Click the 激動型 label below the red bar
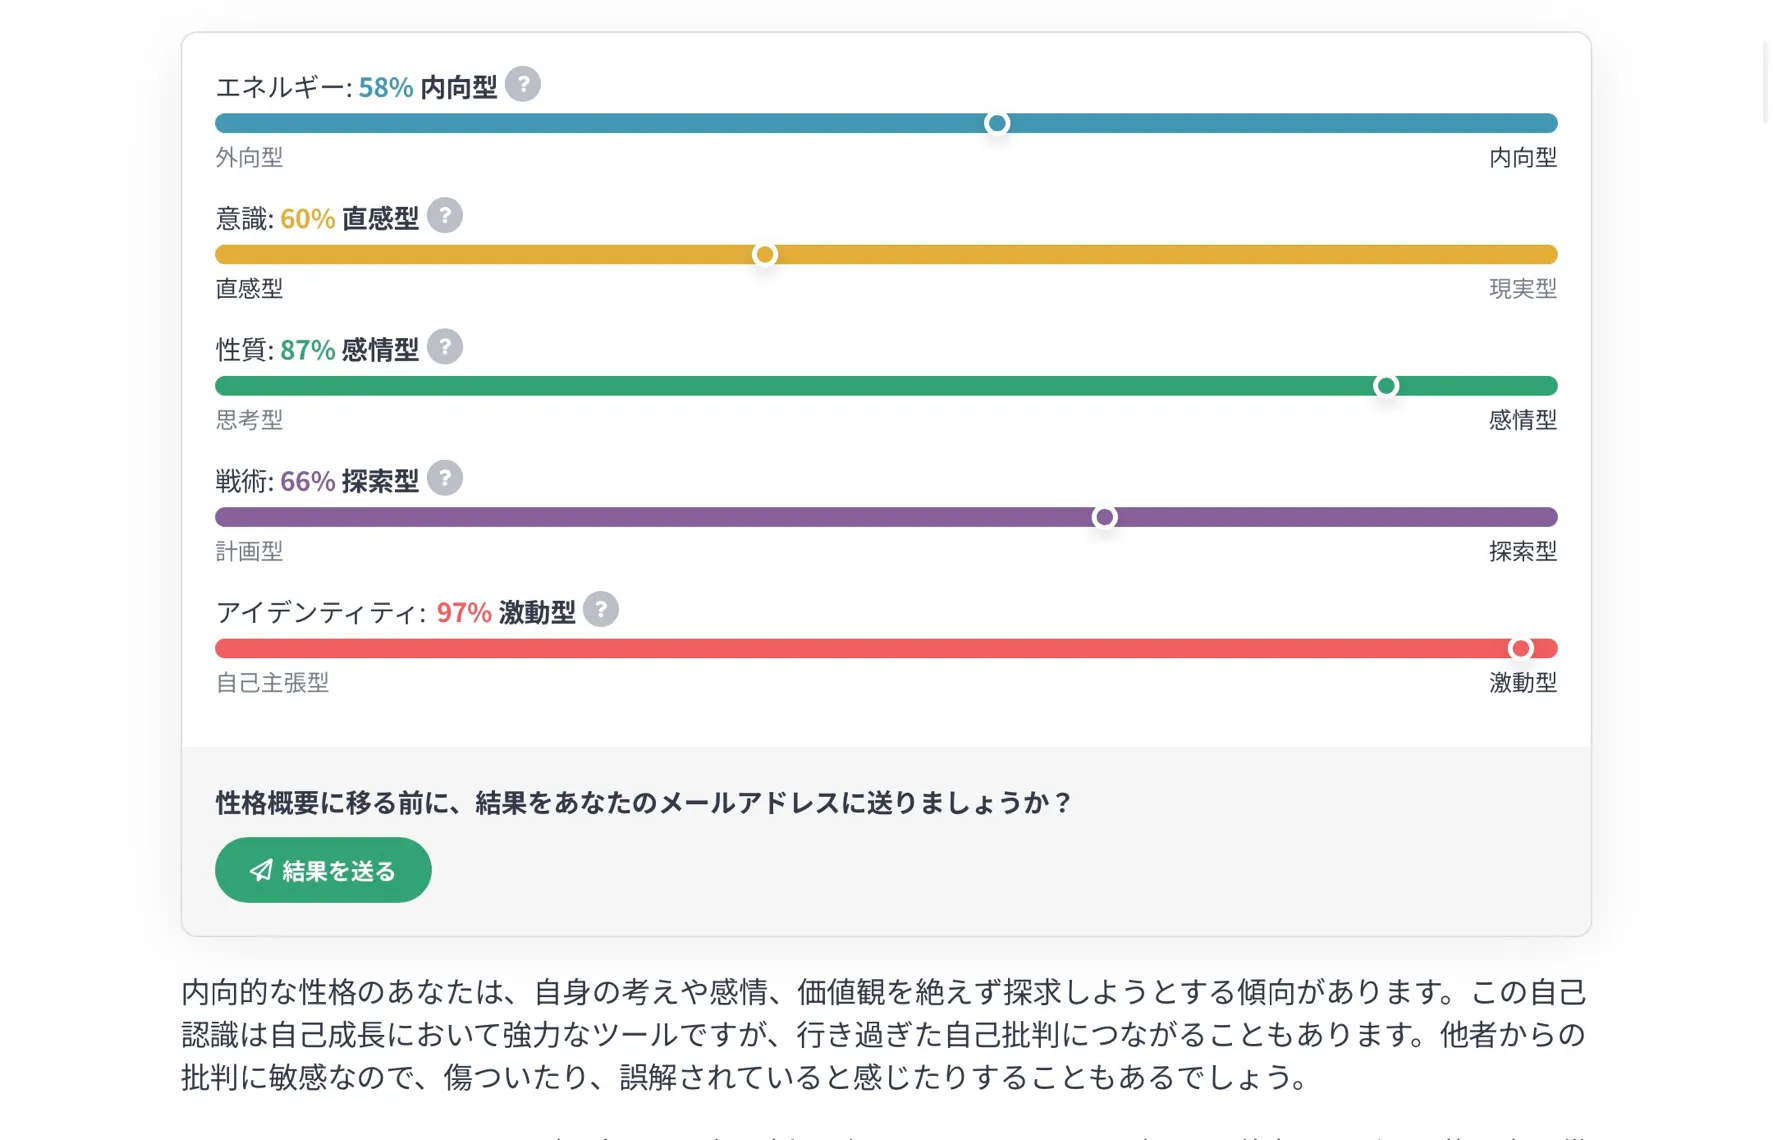 click(x=1523, y=683)
